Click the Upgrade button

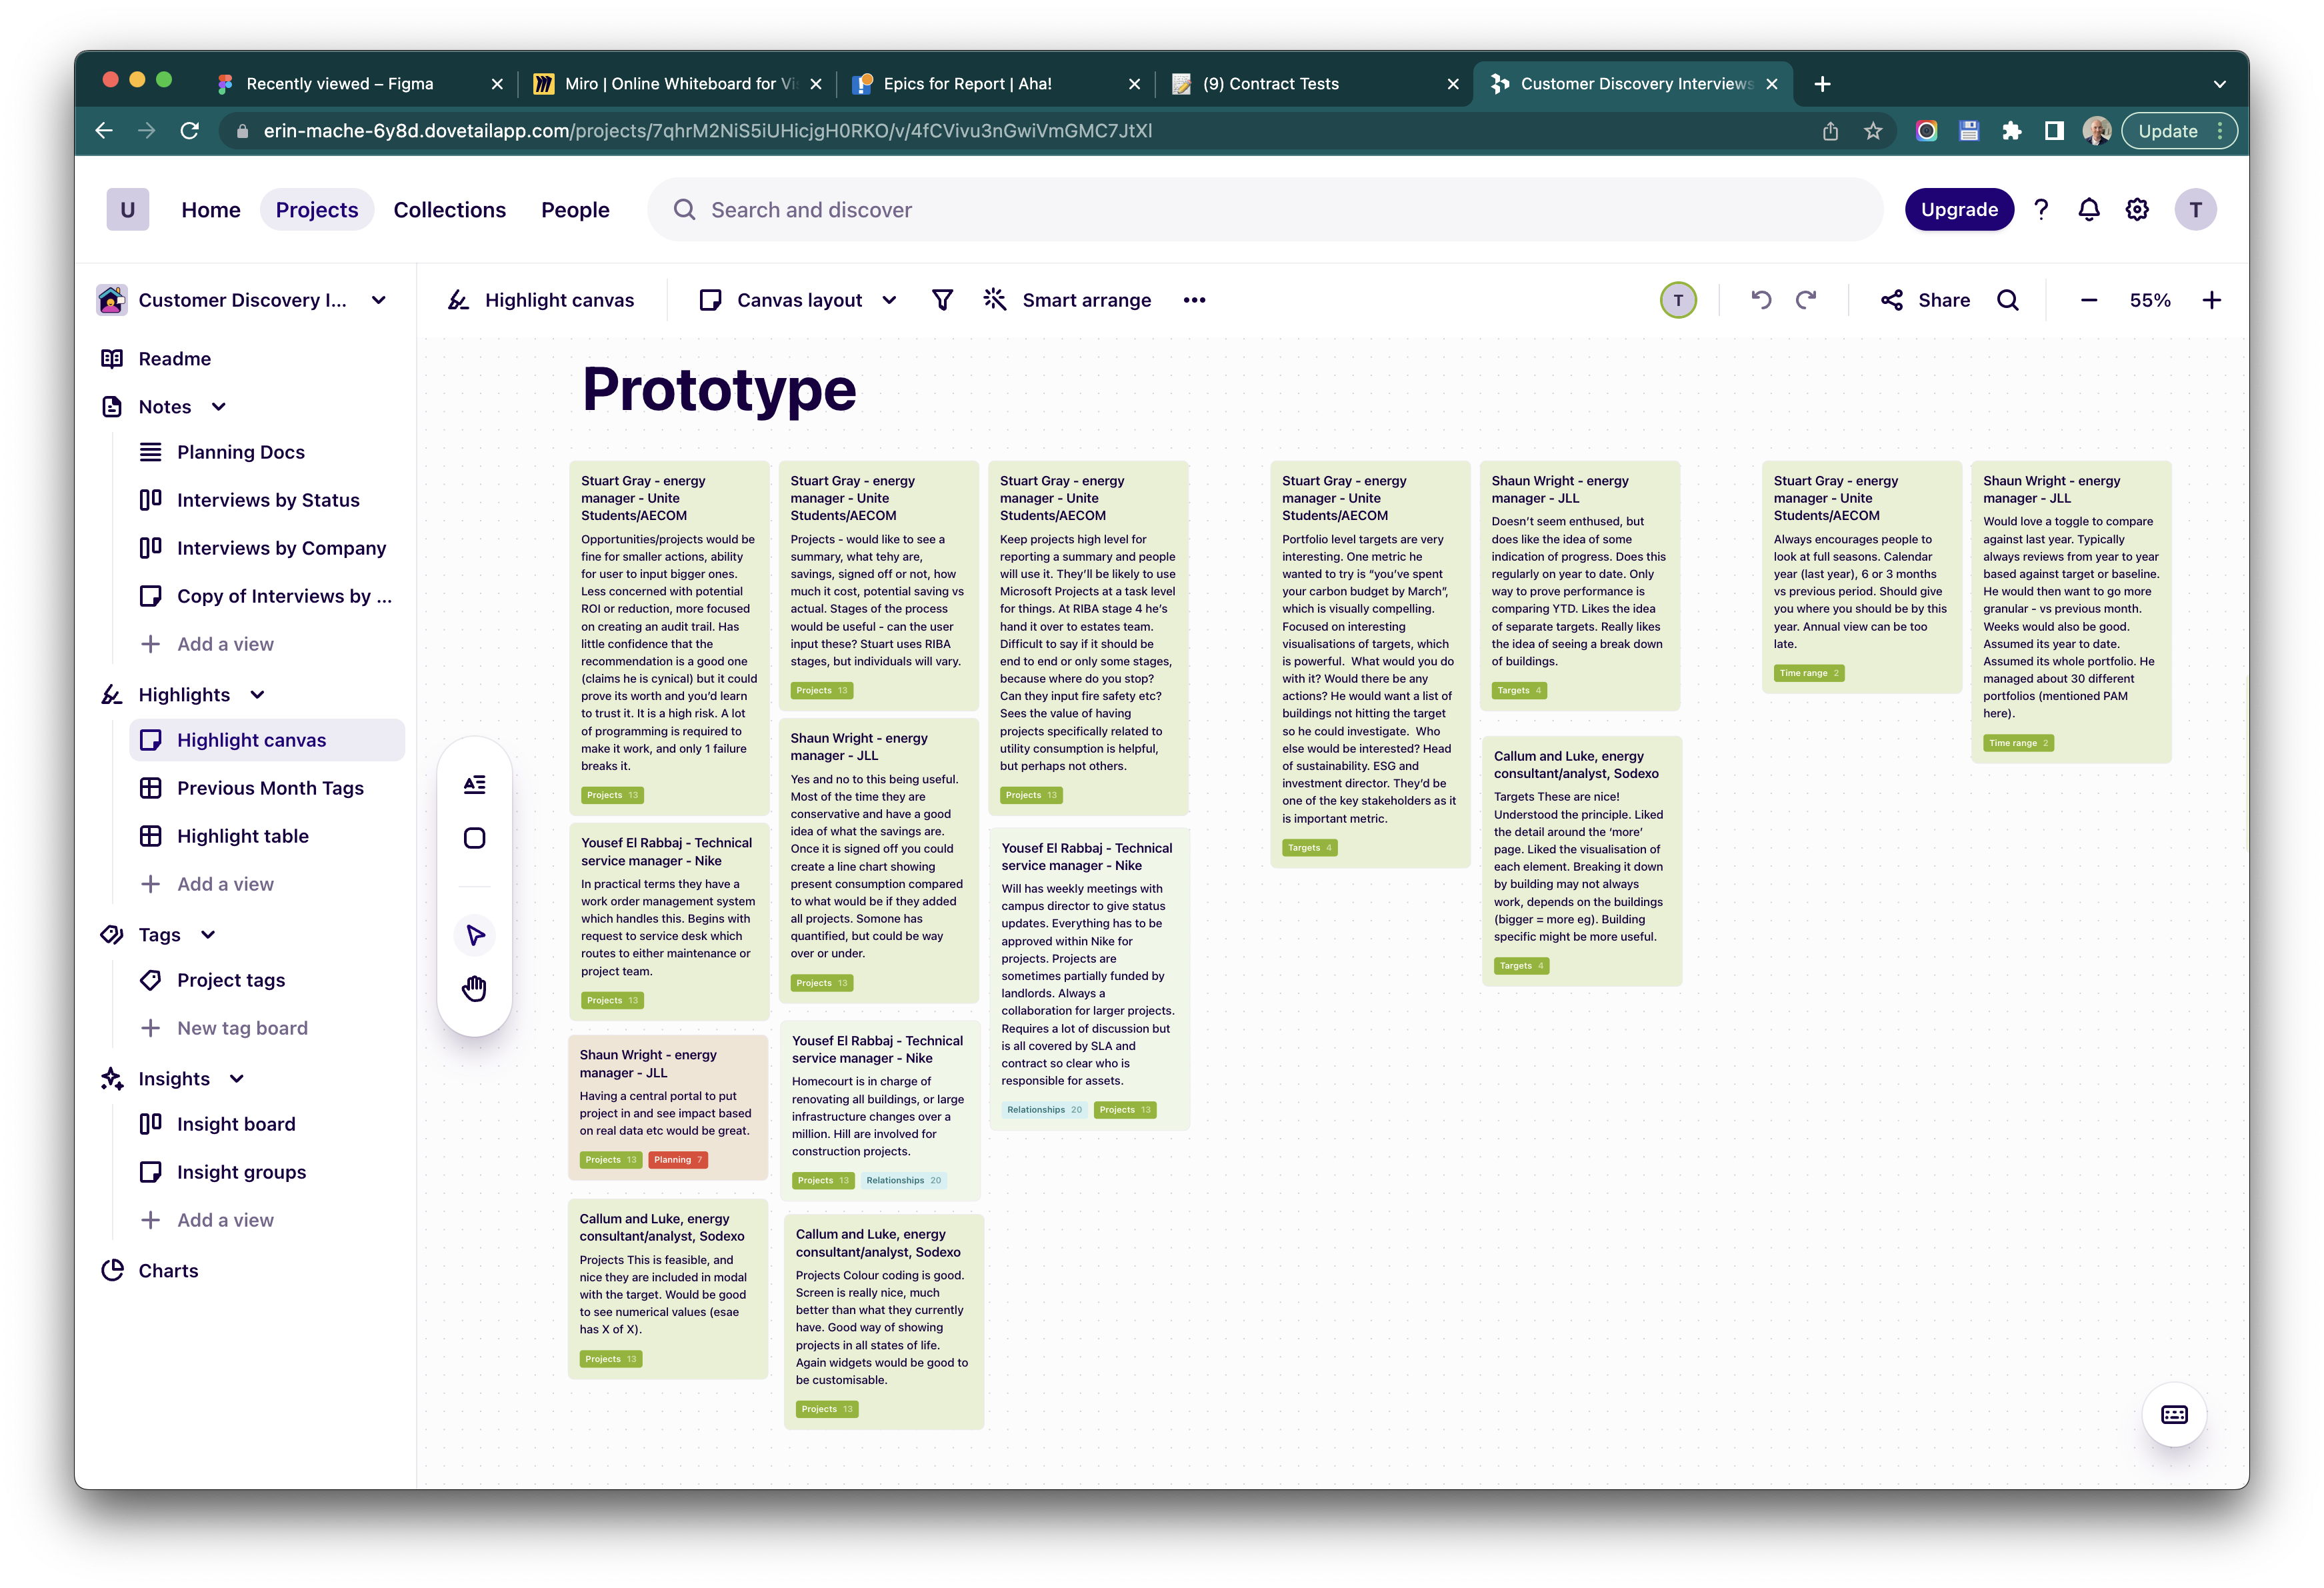(x=1959, y=210)
